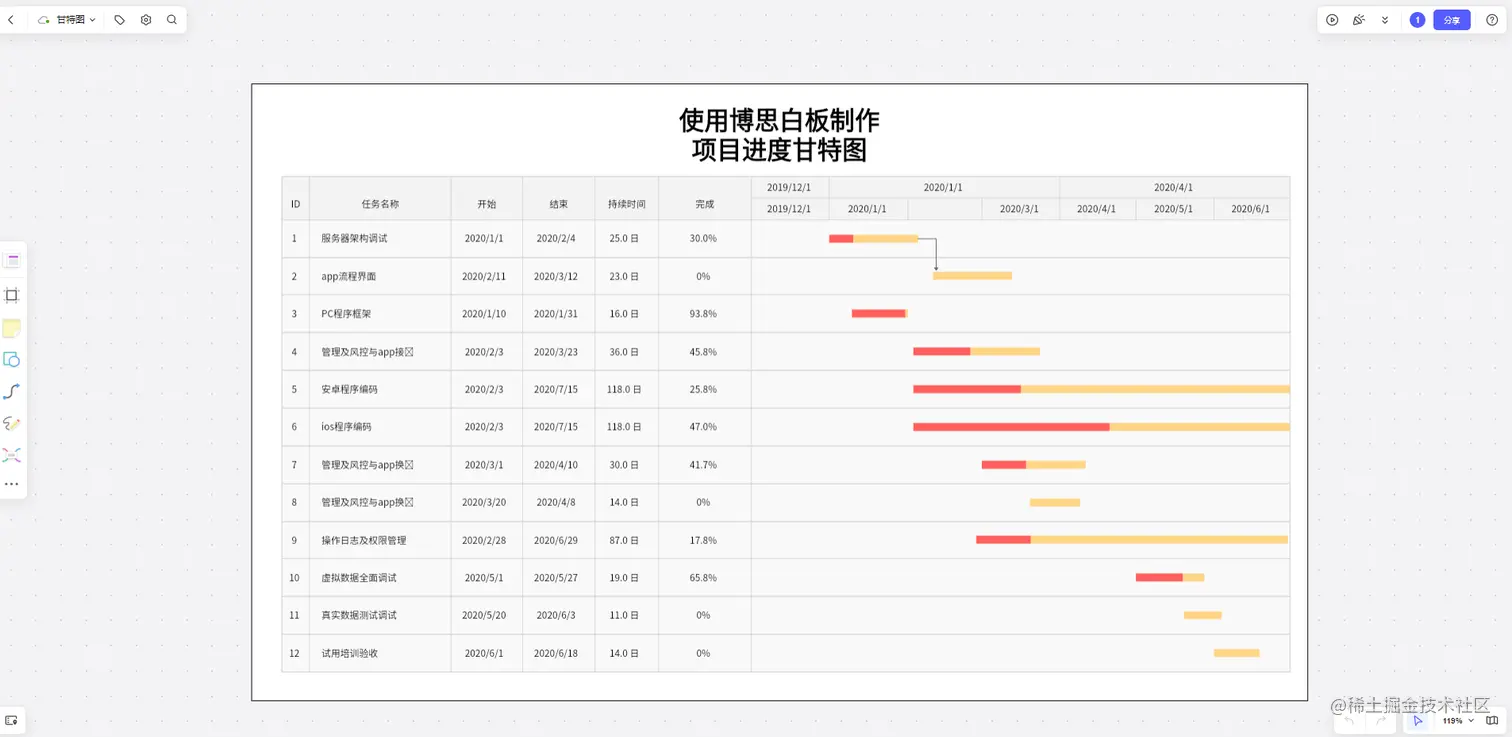1512x737 pixels.
Task: Click the 持续时间 column header
Action: click(x=626, y=204)
